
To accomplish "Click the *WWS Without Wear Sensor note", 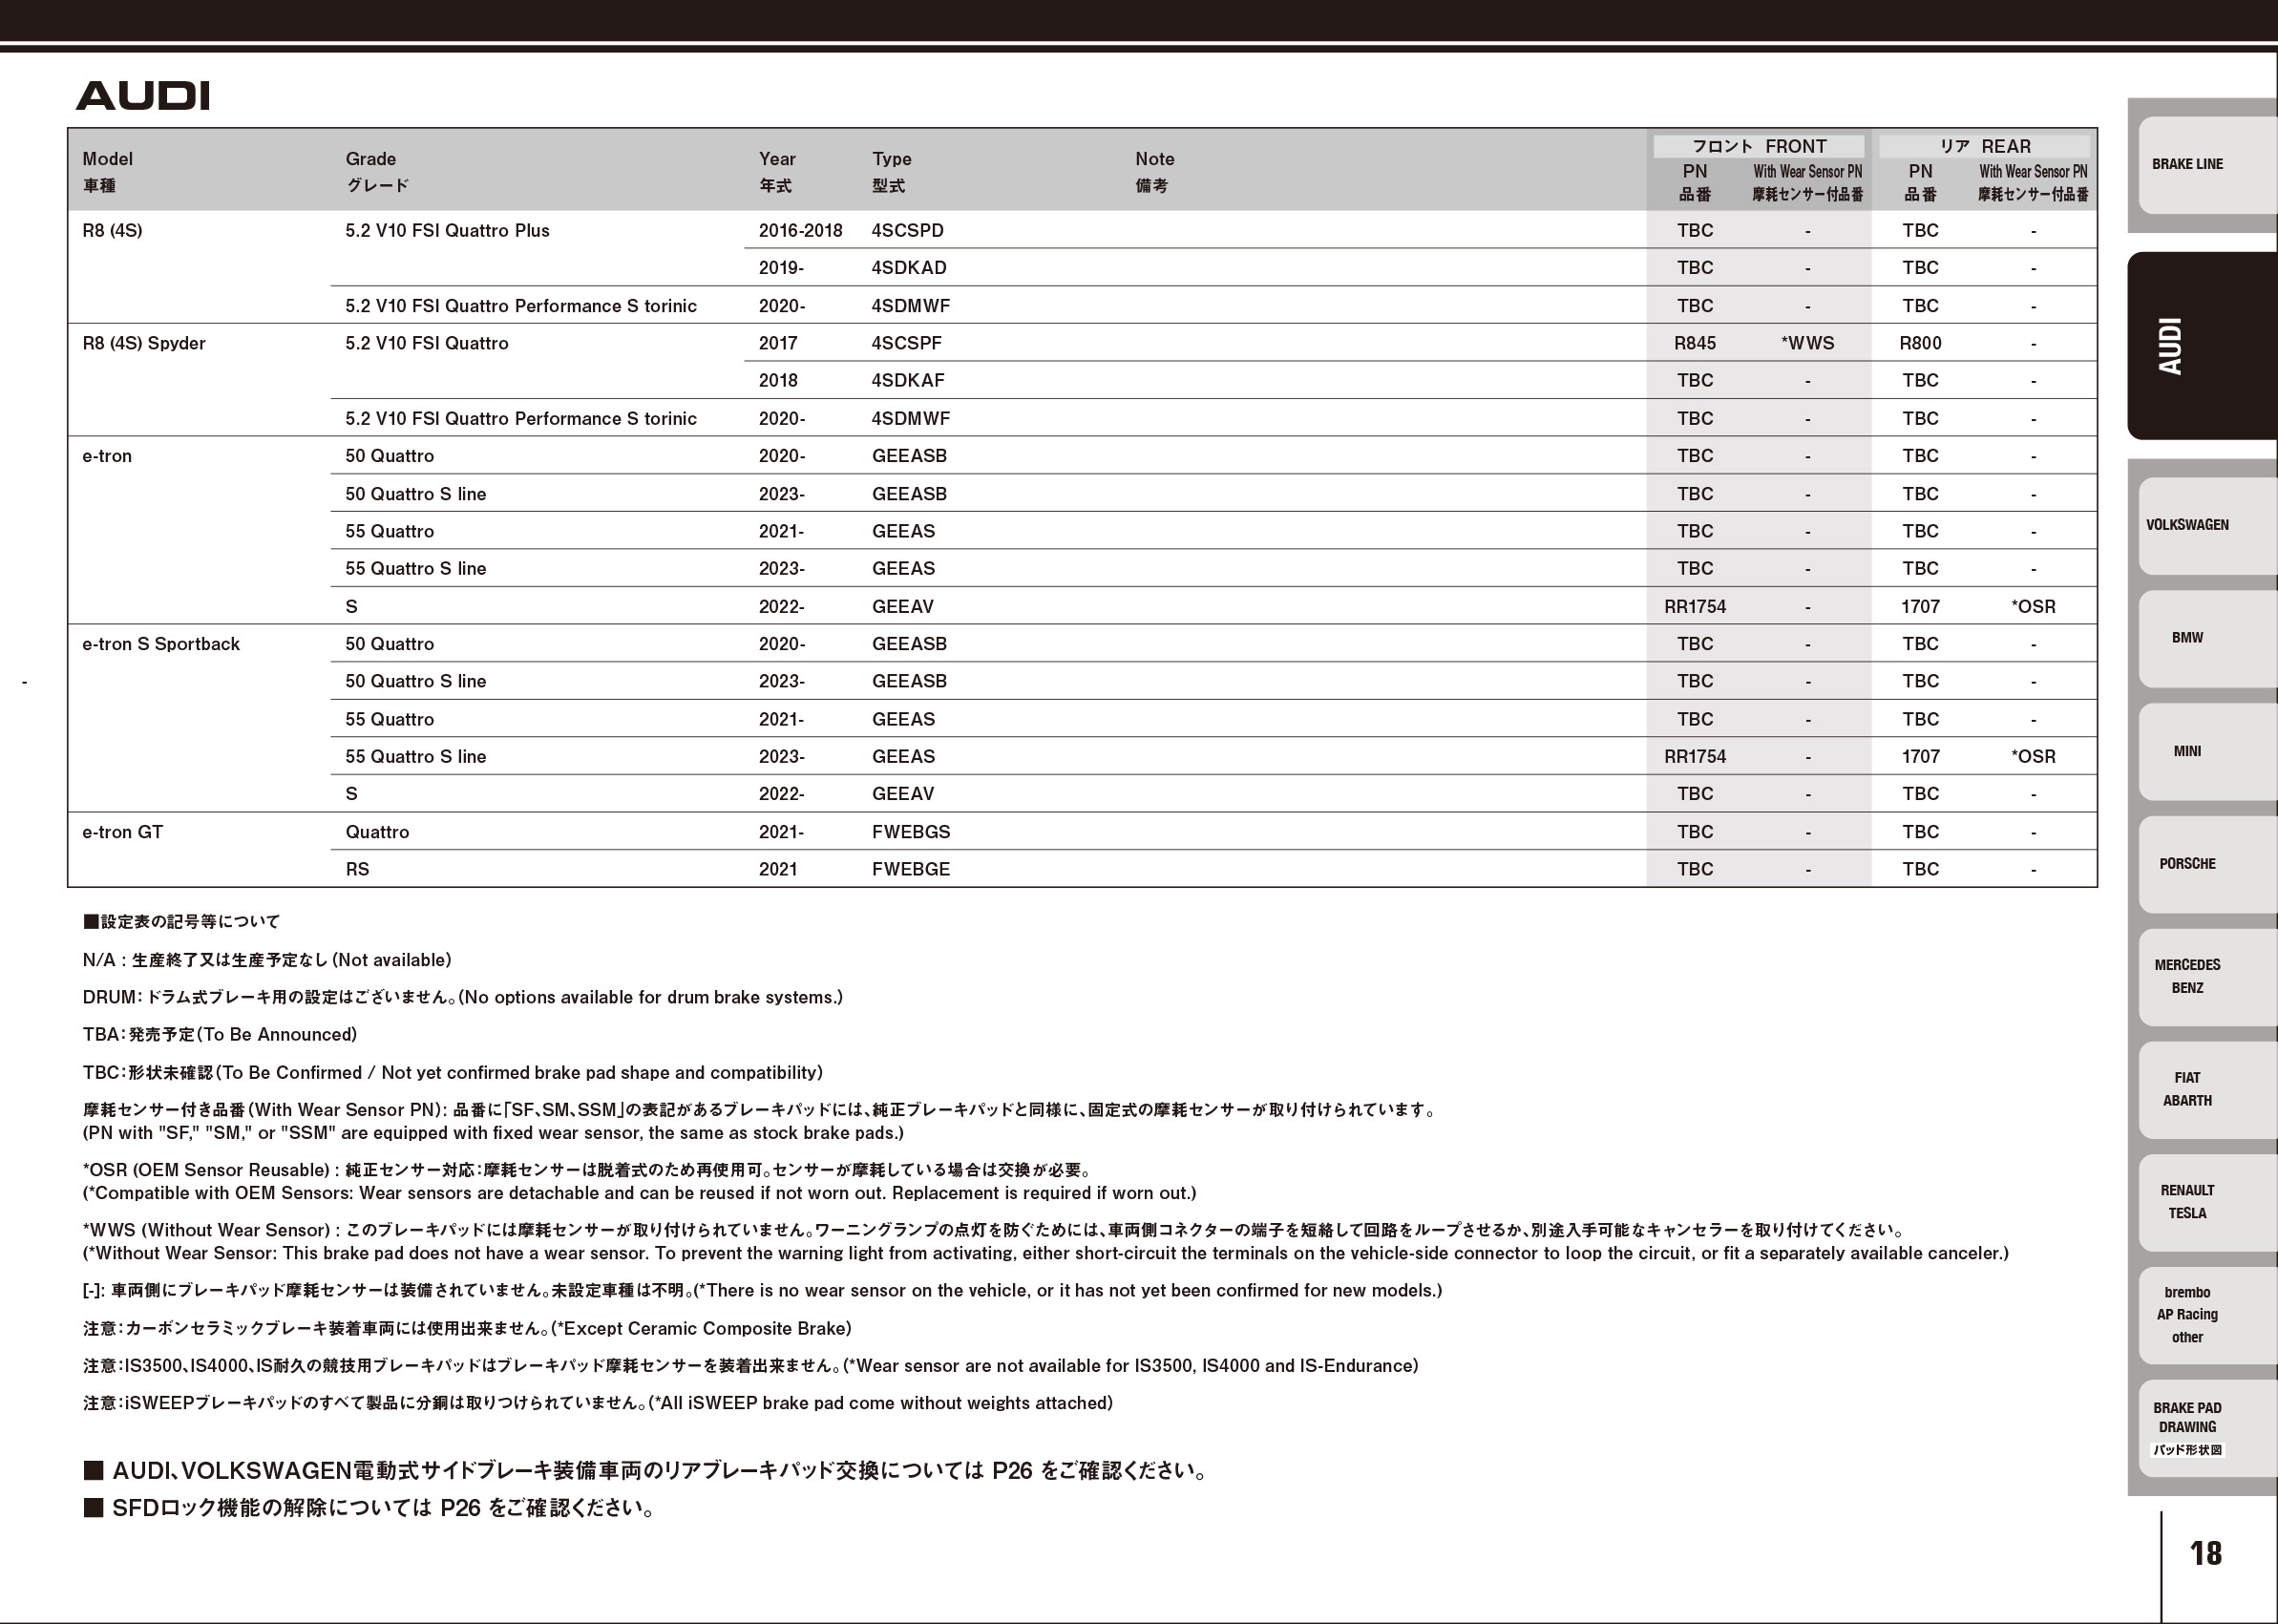I will (x=1046, y=1241).
